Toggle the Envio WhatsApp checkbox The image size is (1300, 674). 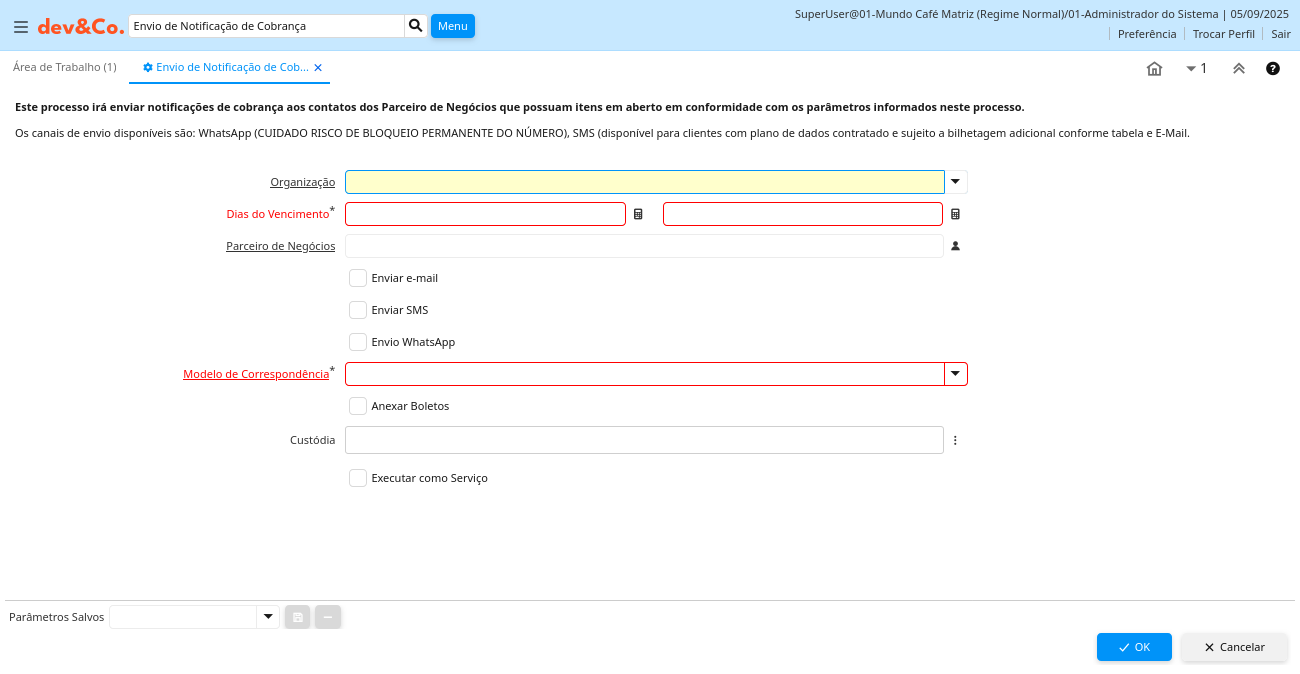(x=358, y=342)
